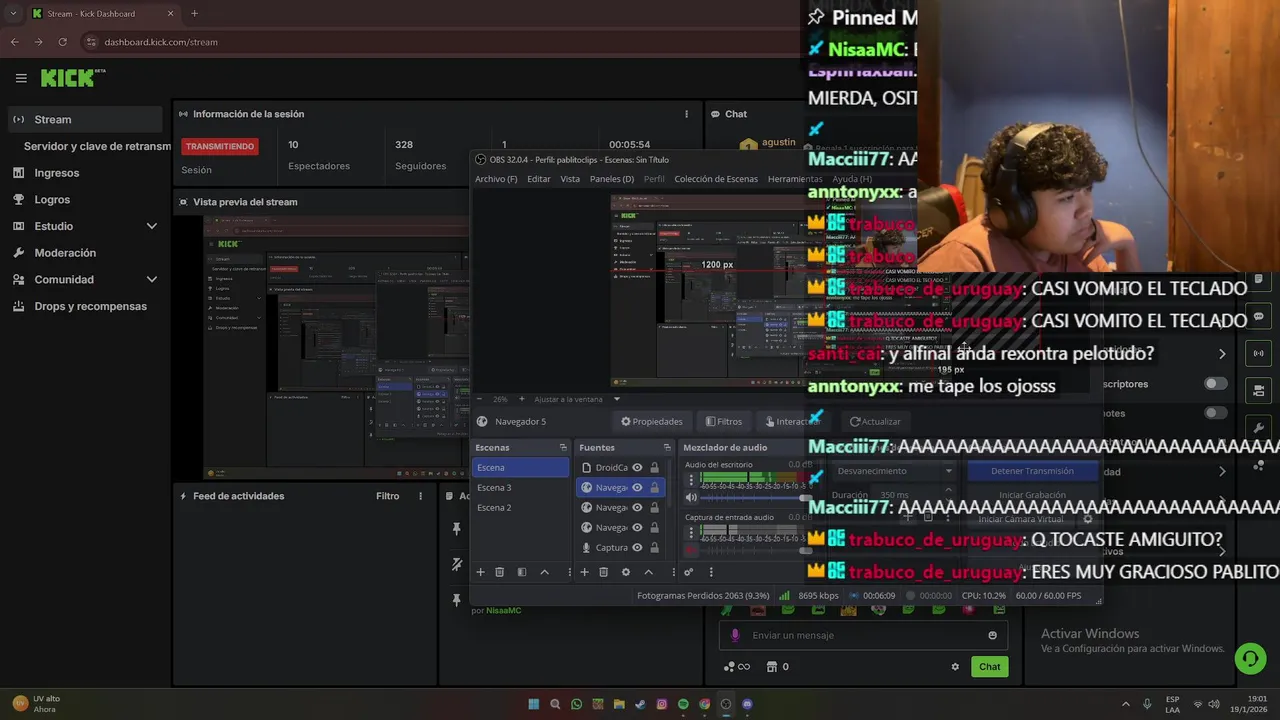Open WhatsApp from the taskbar

click(x=576, y=704)
